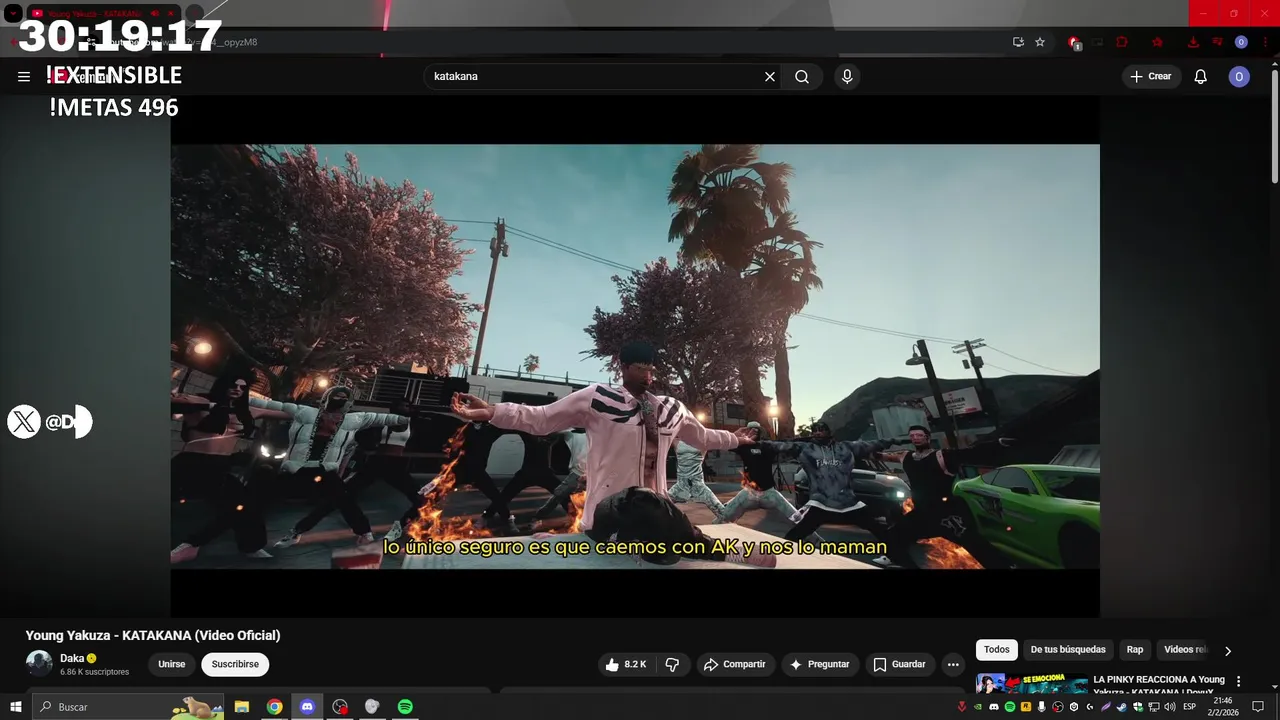
Task: Open the Windows notification center icon
Action: [1258, 707]
